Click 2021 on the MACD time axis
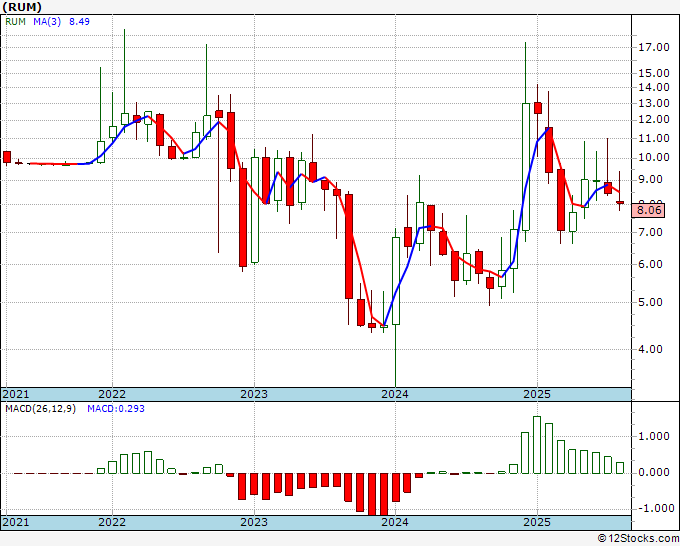The width and height of the screenshot is (680, 546). click(x=16, y=522)
